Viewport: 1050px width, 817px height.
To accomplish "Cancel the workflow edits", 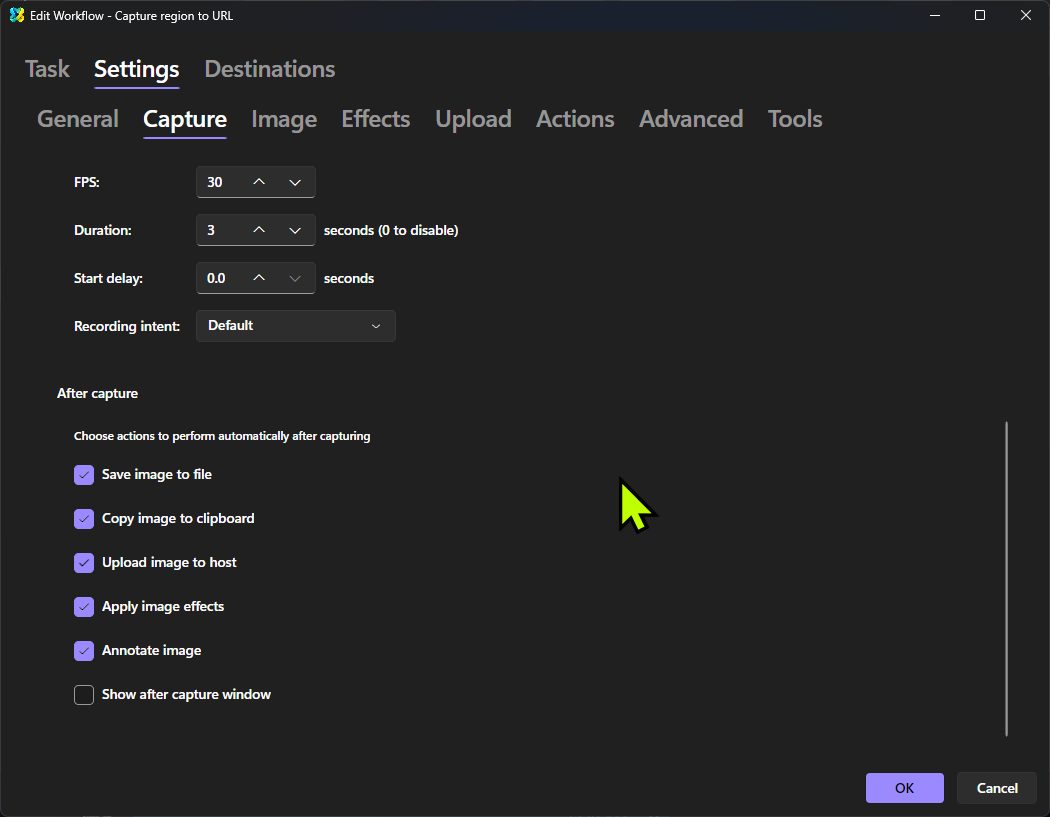I will [x=996, y=788].
